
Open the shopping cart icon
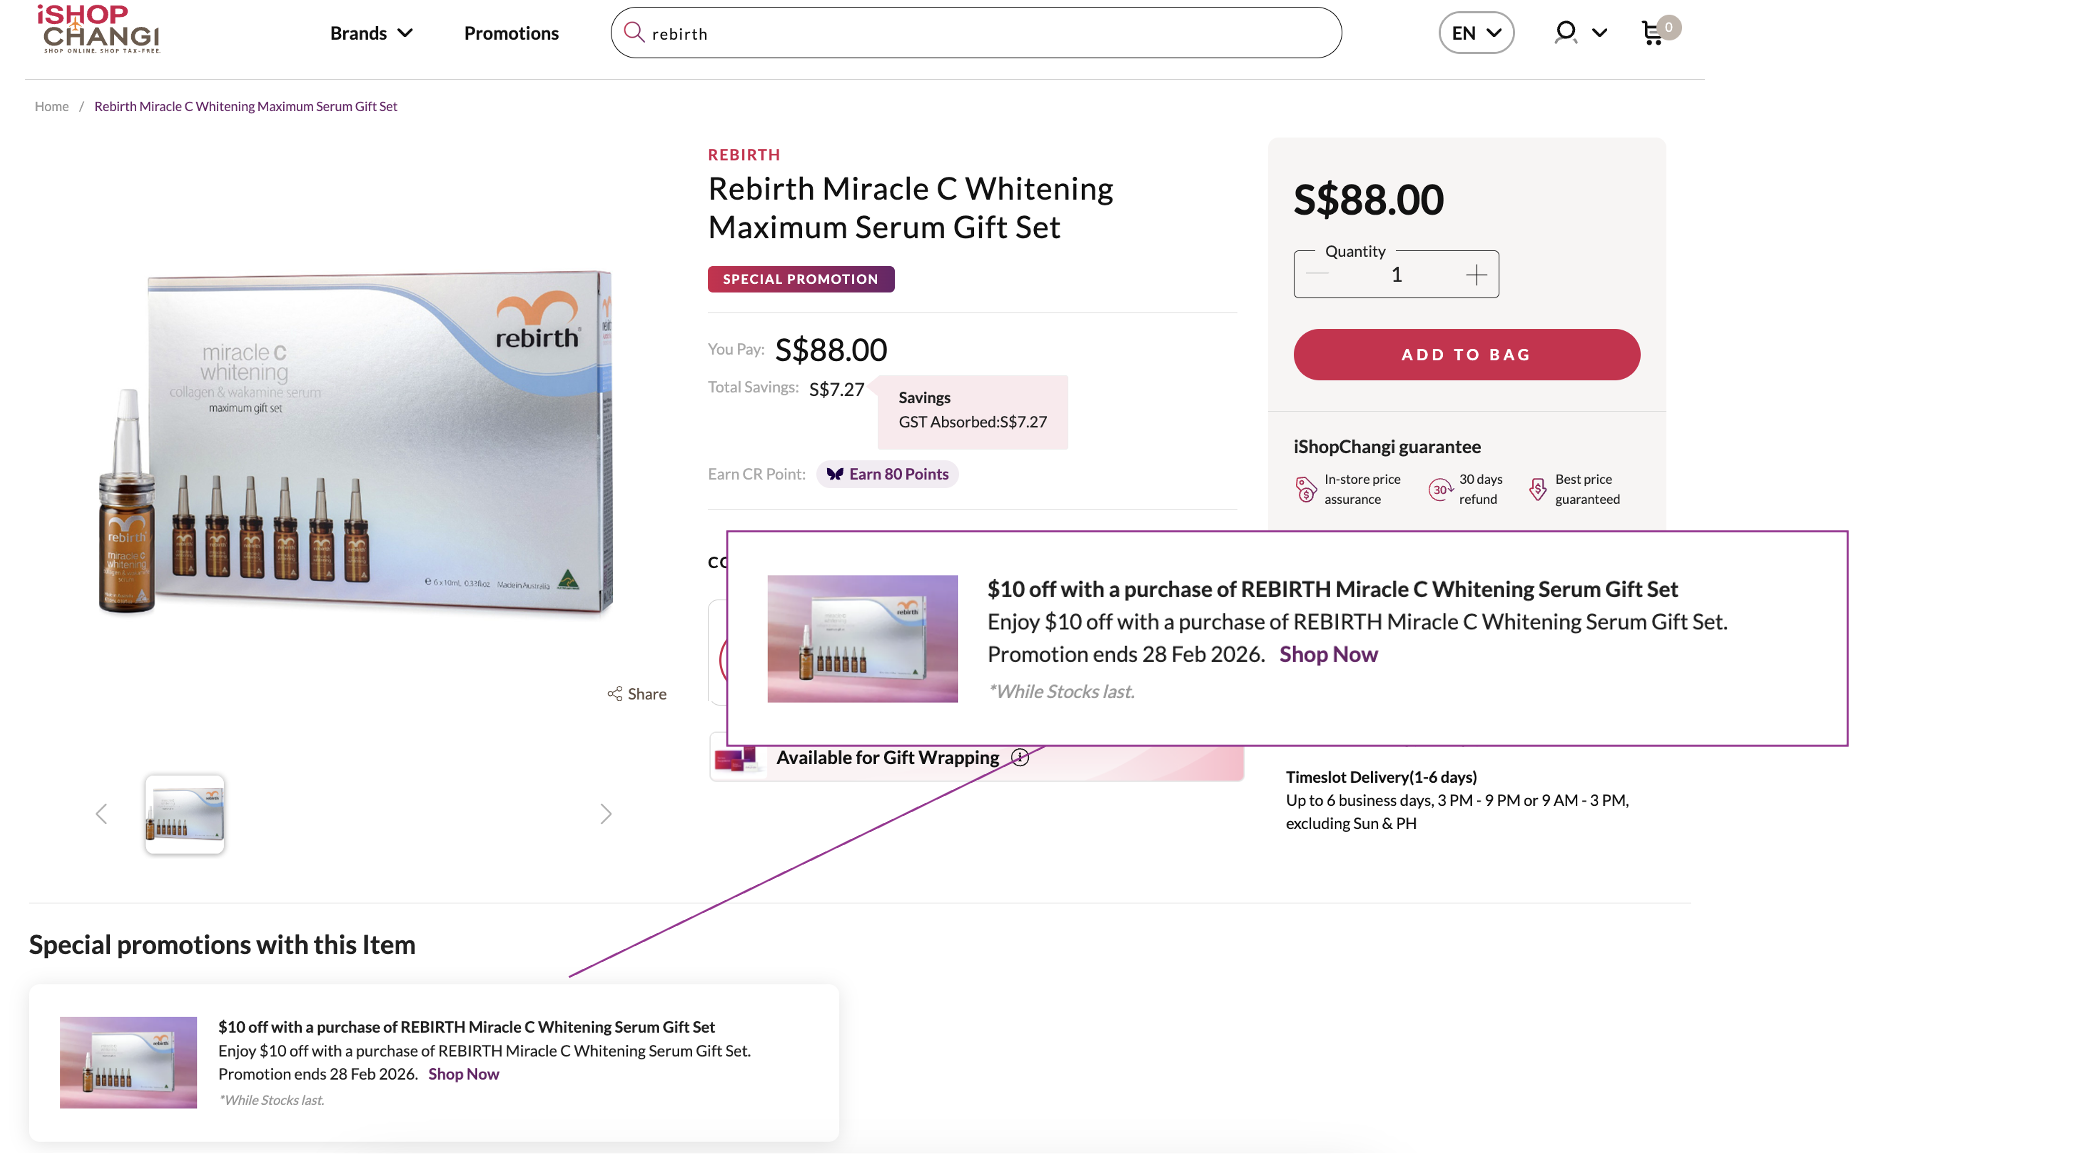pos(1653,33)
